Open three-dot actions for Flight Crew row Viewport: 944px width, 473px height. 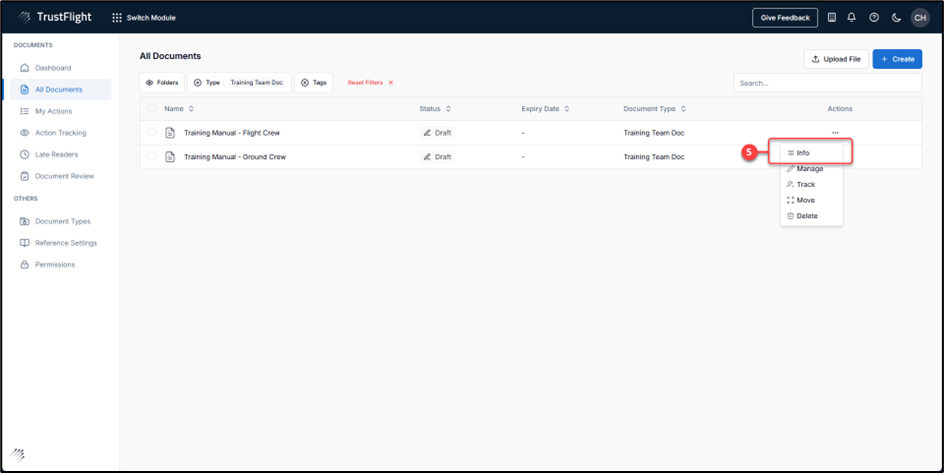pos(835,132)
